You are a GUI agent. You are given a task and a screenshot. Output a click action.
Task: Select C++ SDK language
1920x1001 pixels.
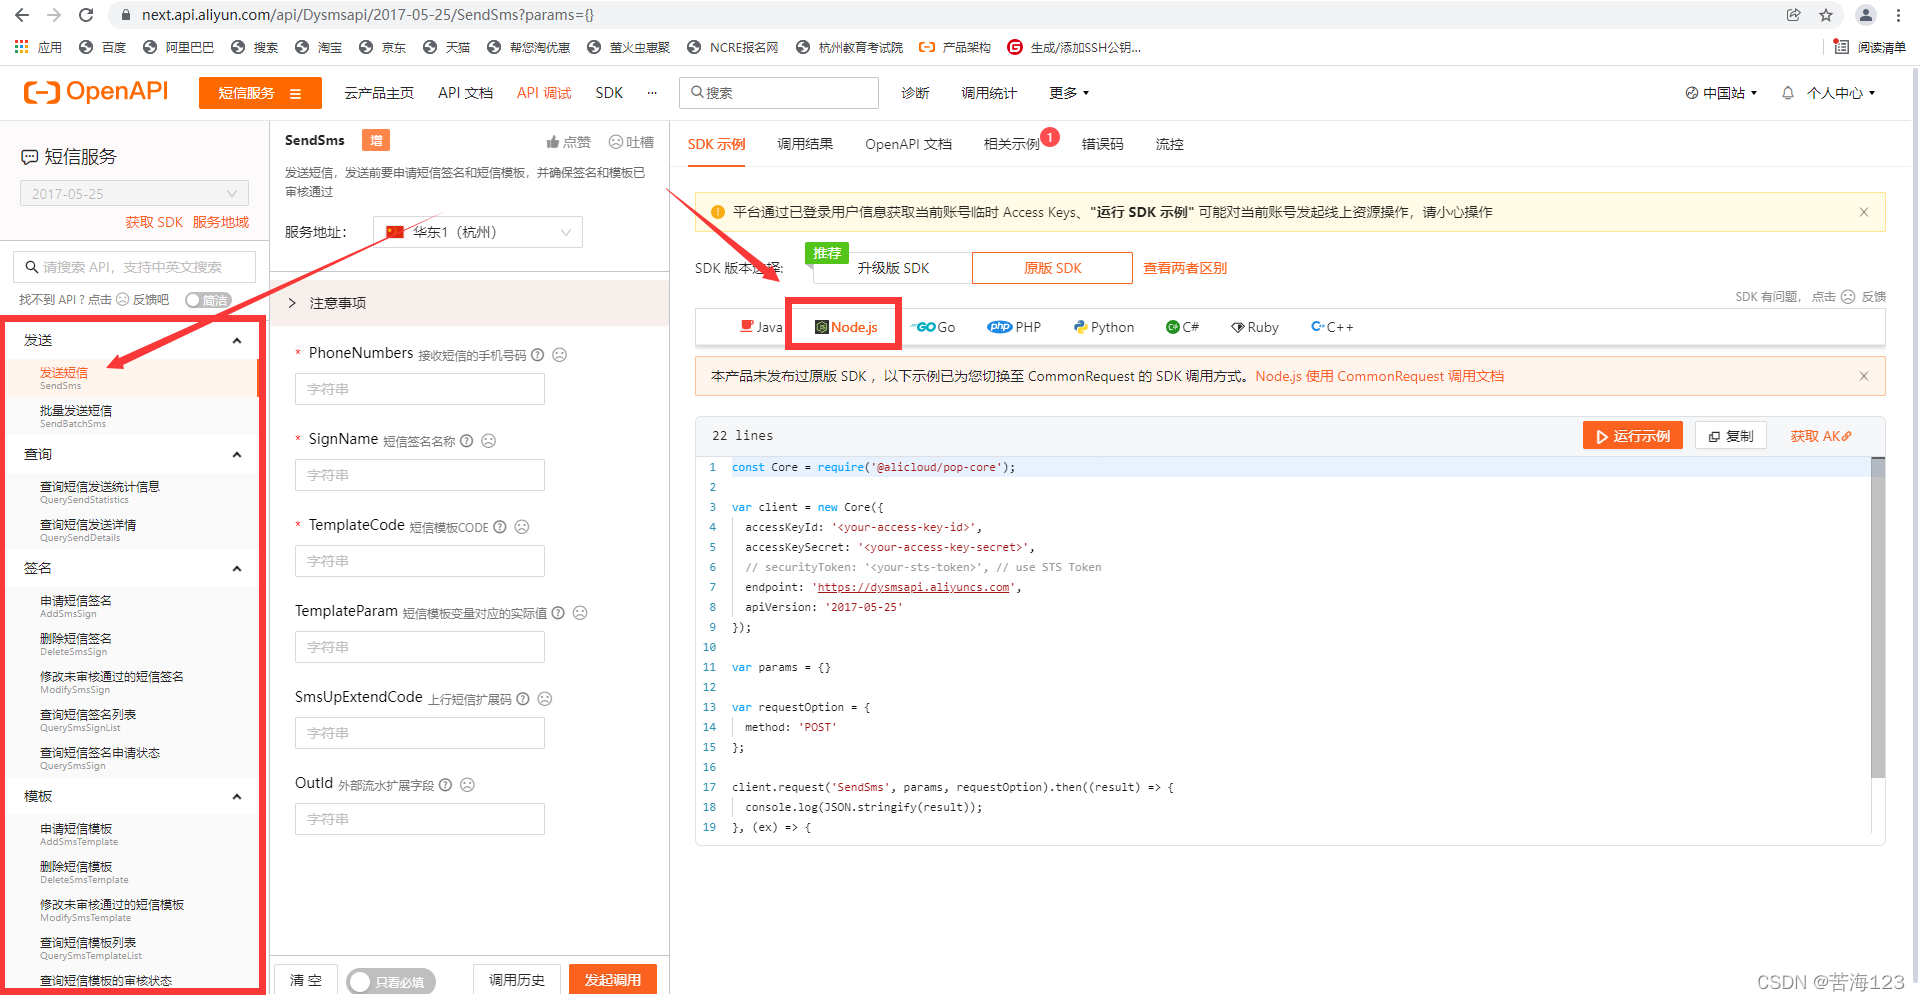tap(1332, 327)
